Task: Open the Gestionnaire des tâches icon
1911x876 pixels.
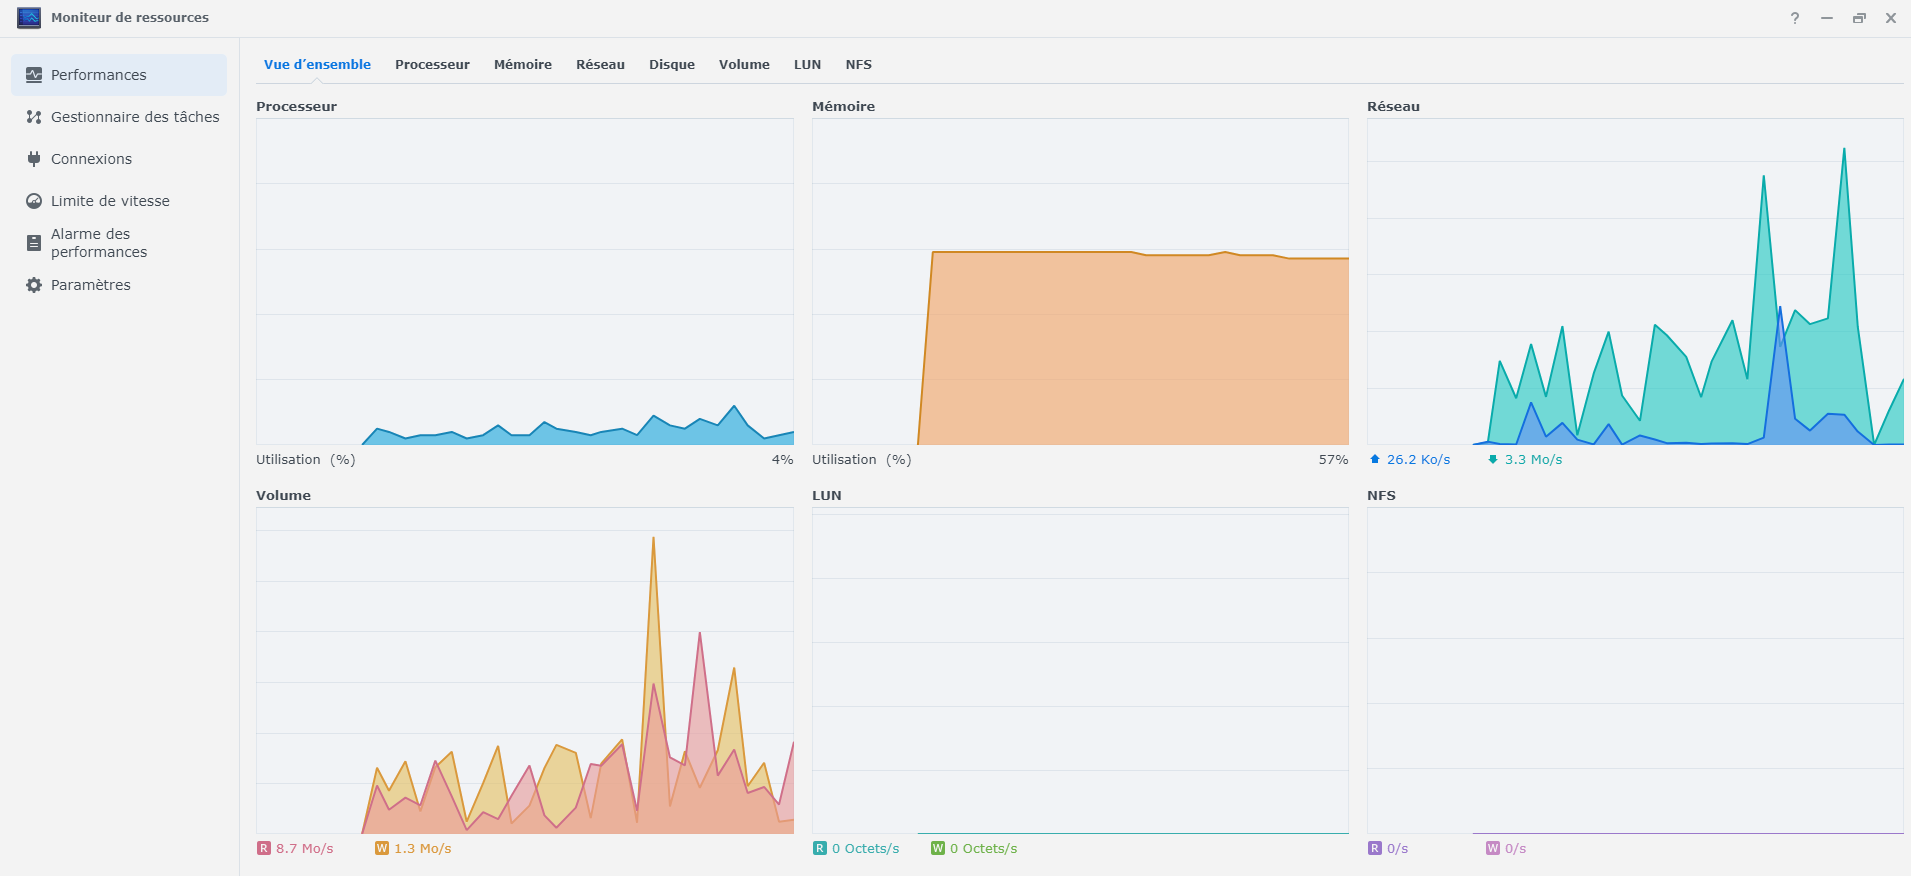Action: point(34,117)
